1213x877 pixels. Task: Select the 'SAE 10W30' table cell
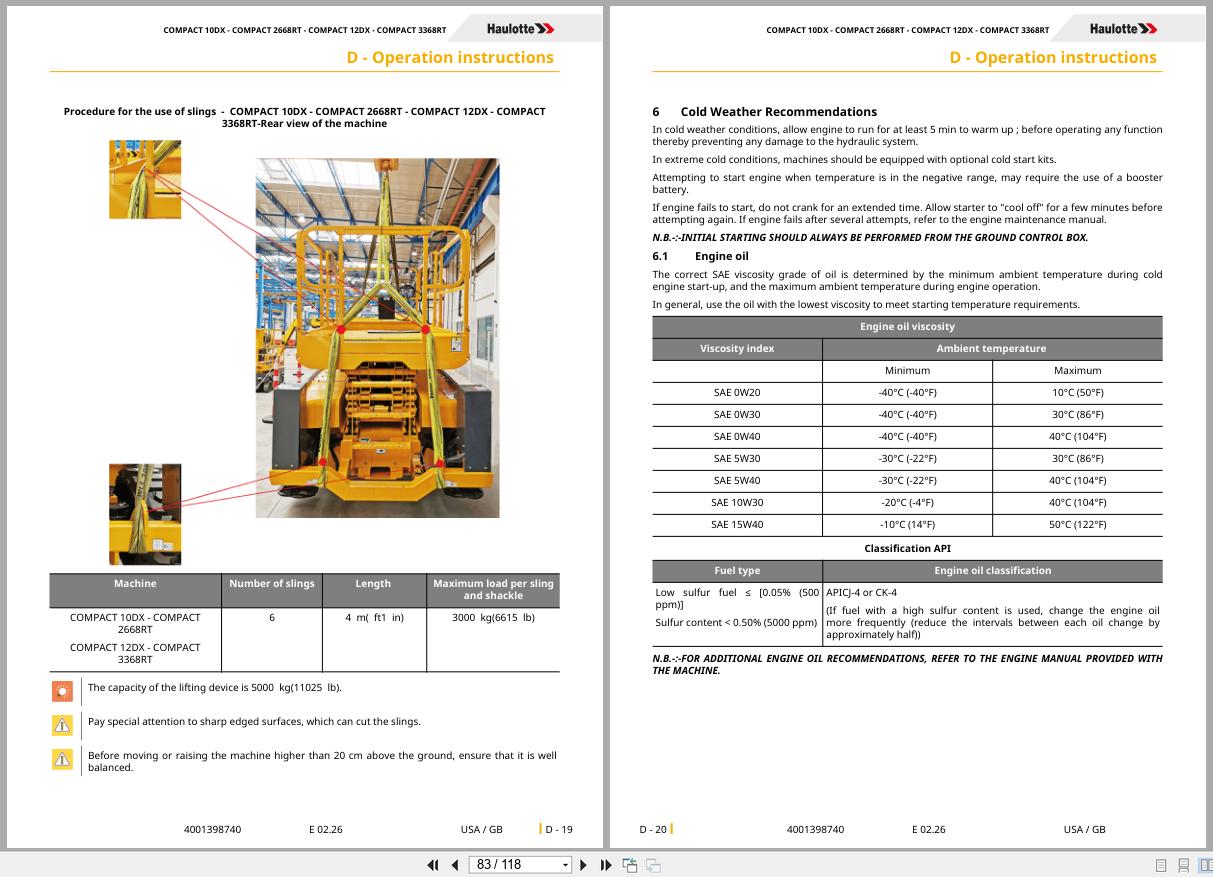737,503
